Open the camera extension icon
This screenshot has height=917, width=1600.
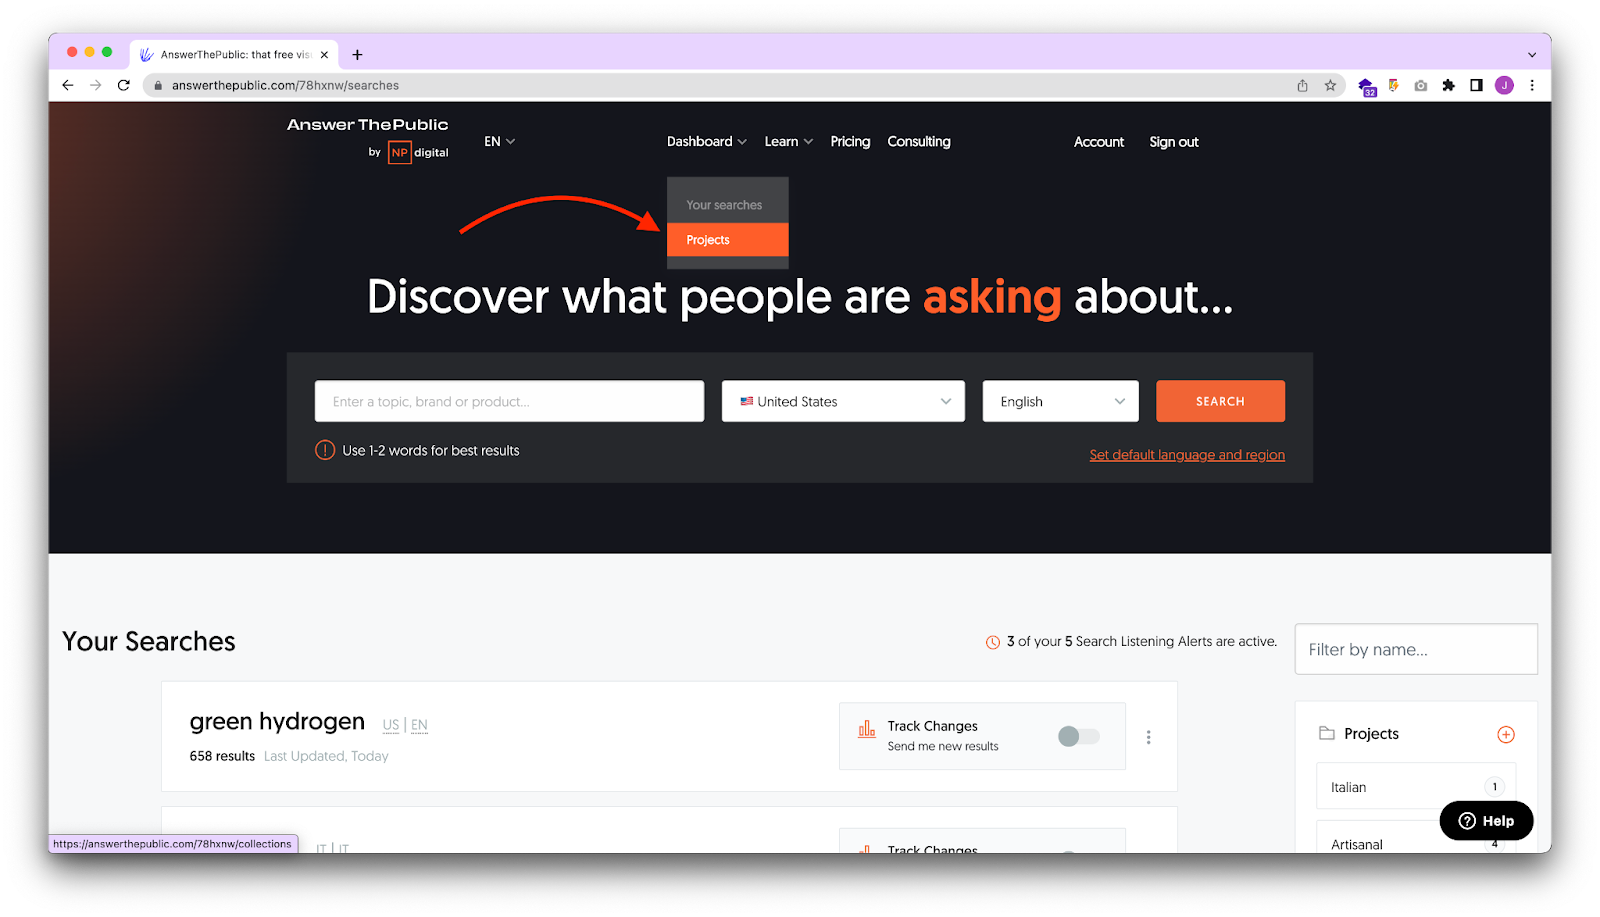(x=1420, y=85)
